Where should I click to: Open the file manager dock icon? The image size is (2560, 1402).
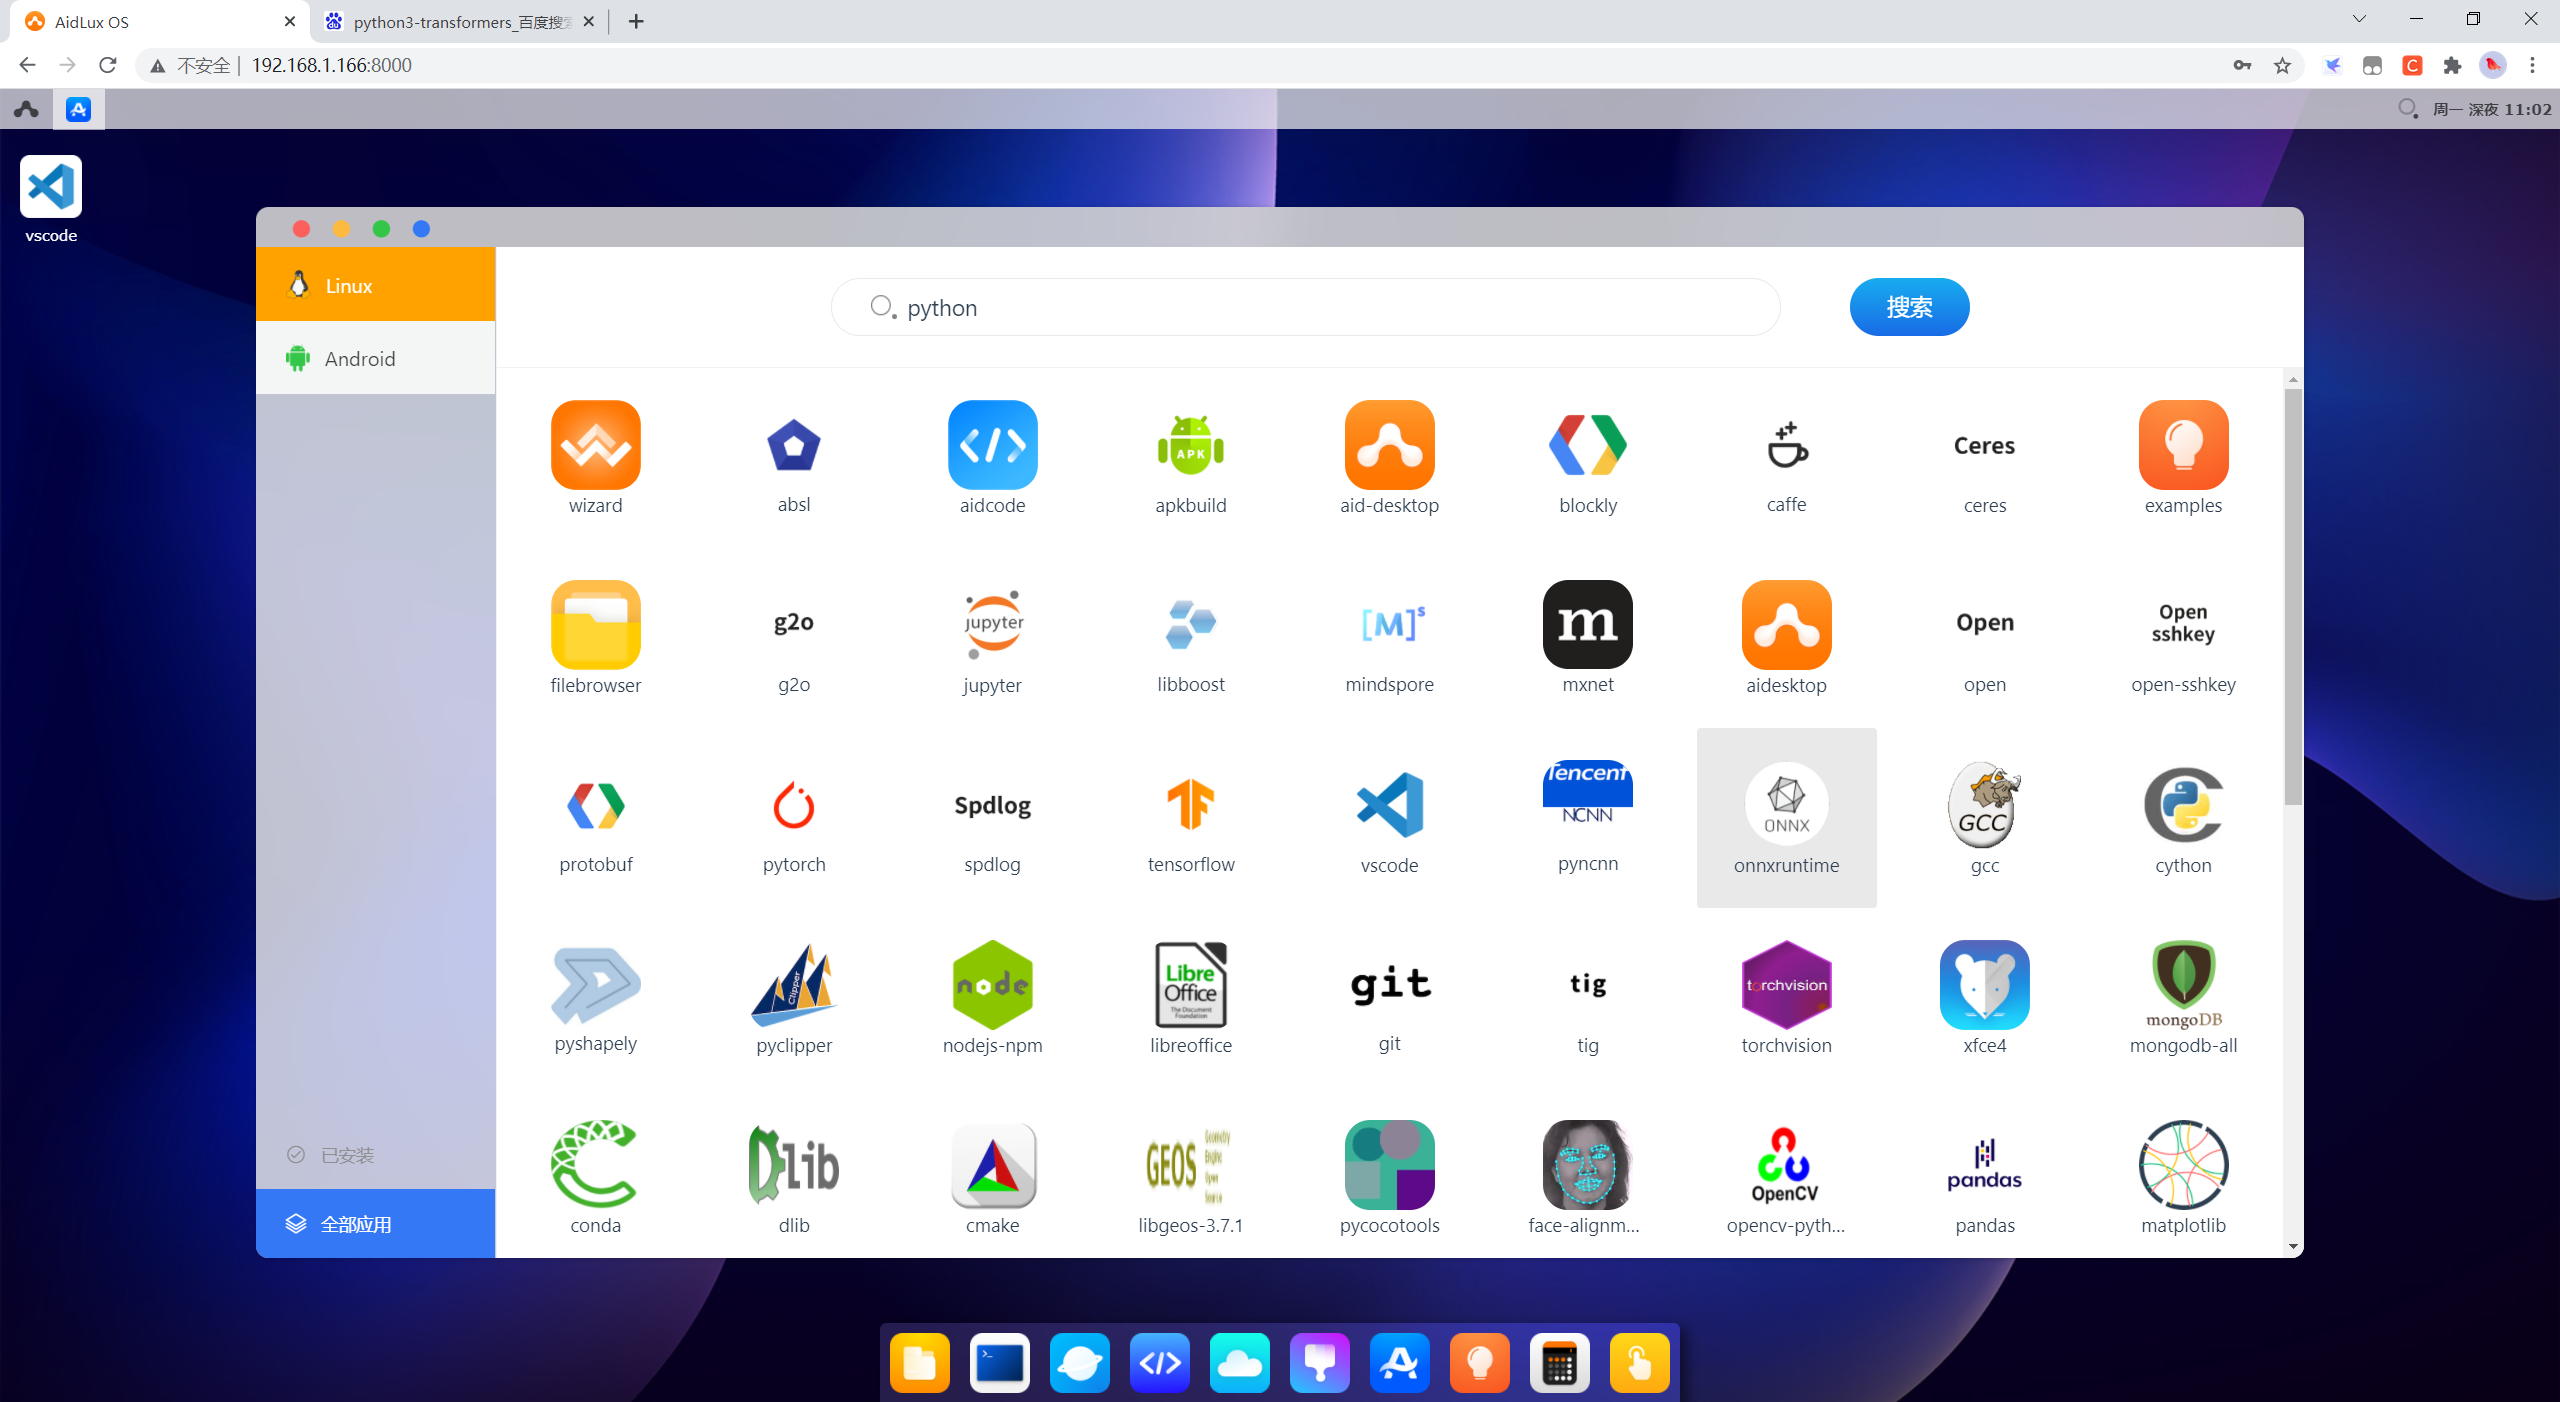point(919,1362)
